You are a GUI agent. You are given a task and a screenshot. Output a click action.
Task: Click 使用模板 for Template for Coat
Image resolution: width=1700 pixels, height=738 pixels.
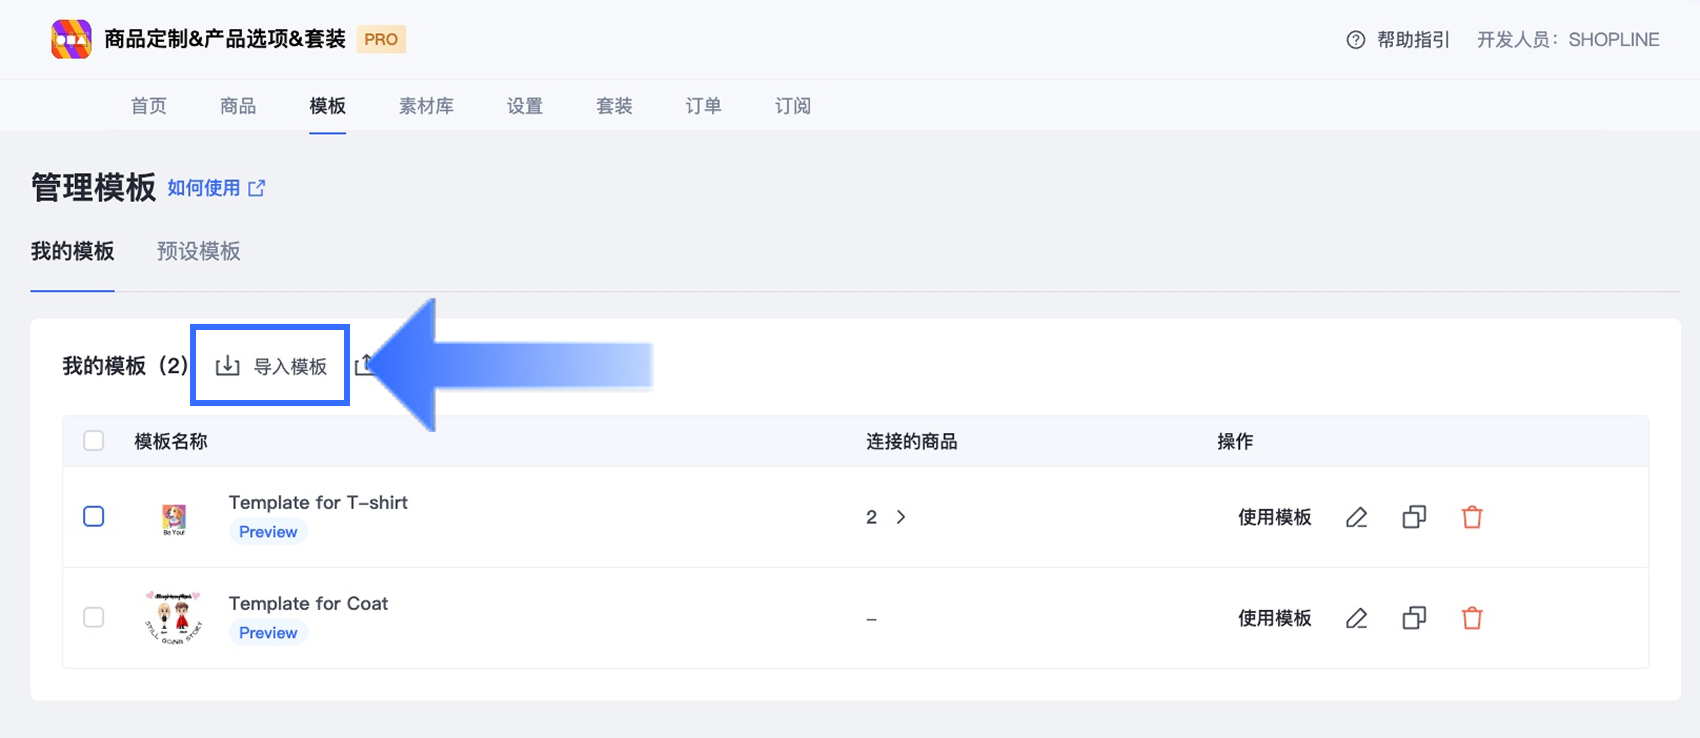1274,618
